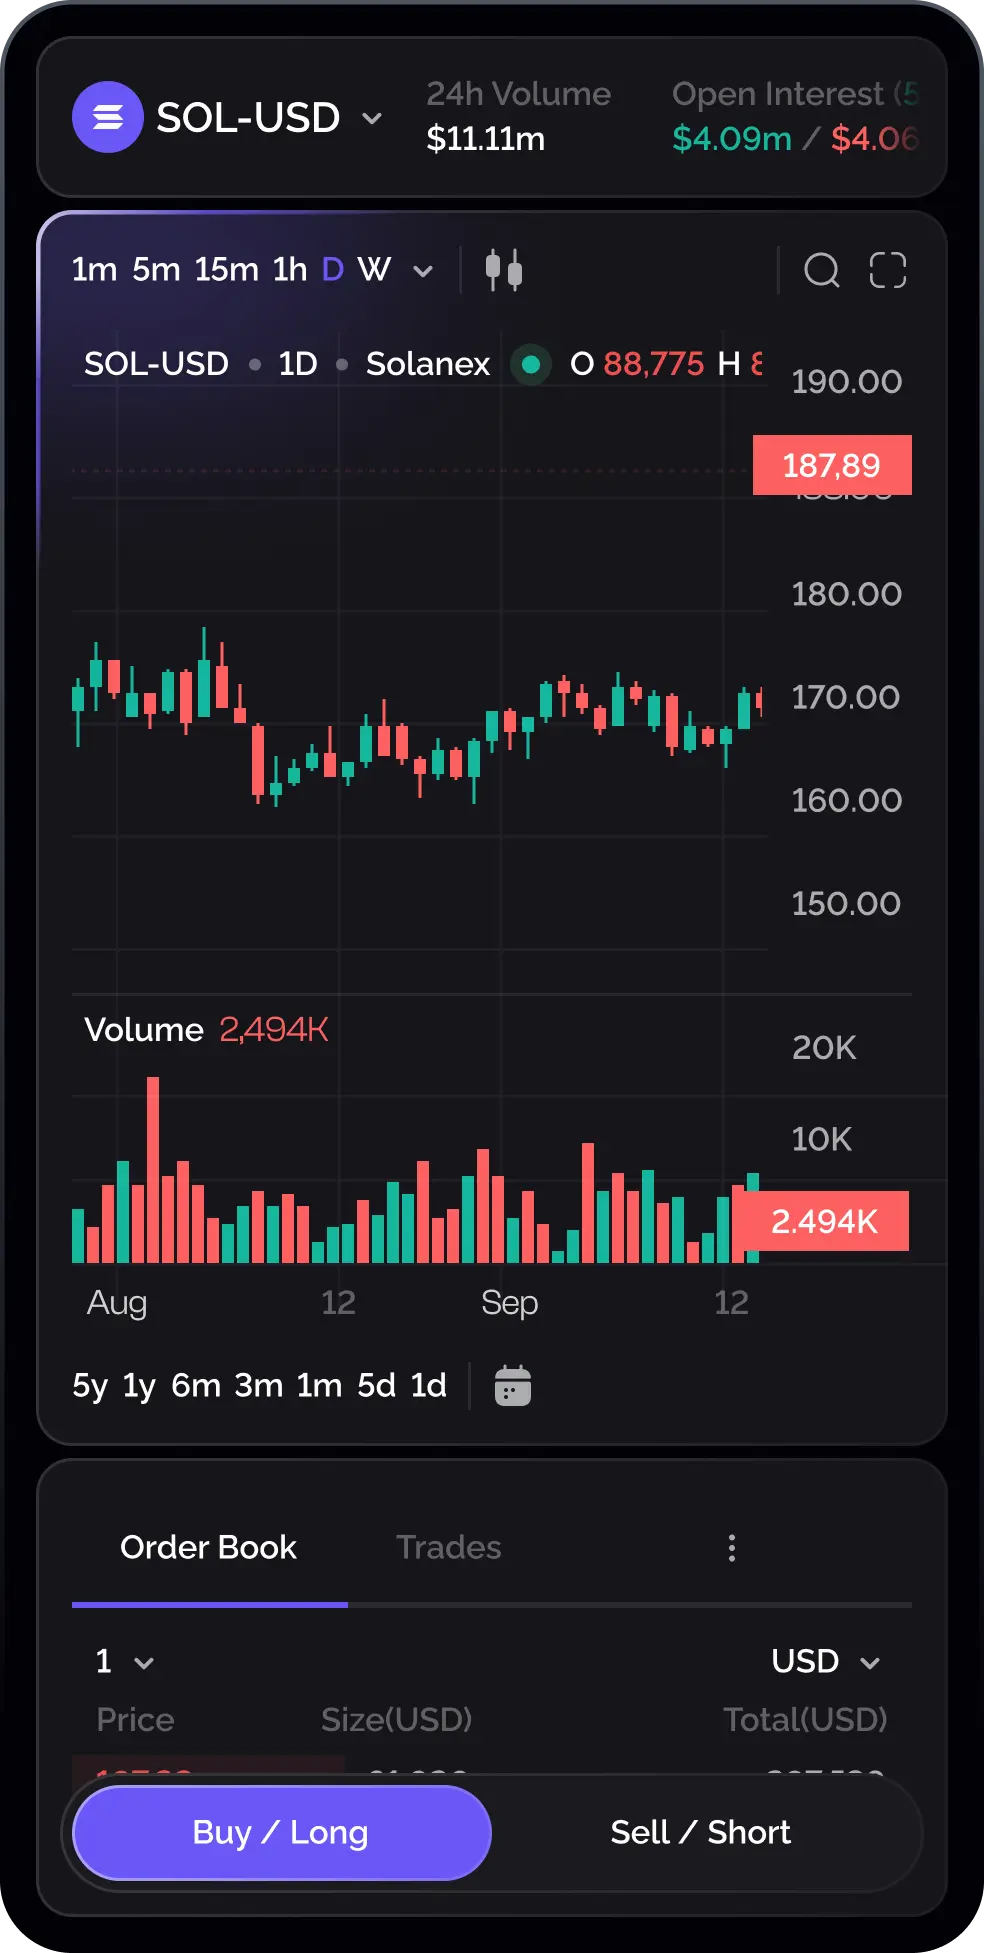The height and width of the screenshot is (1953, 984).
Task: Click the chart search magnifier icon
Action: click(822, 270)
